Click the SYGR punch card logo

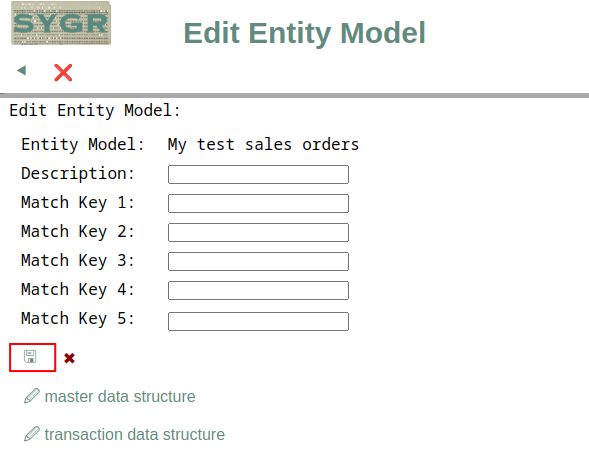click(x=61, y=23)
